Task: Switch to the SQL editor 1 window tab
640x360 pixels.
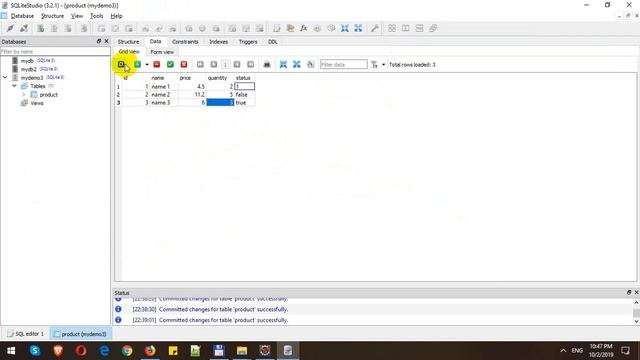Action: point(25,334)
